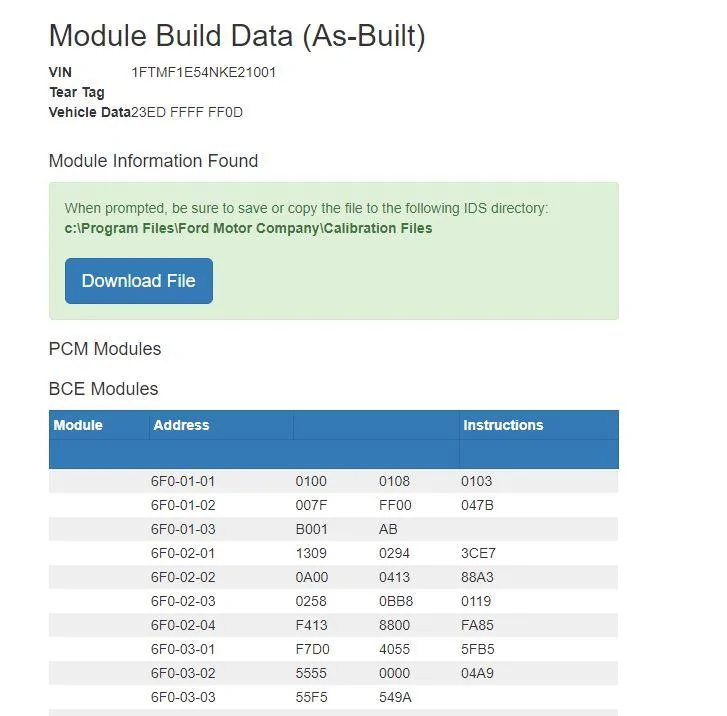Click the BCE Modules heading
Screen dimensions: 727x716
coord(103,389)
